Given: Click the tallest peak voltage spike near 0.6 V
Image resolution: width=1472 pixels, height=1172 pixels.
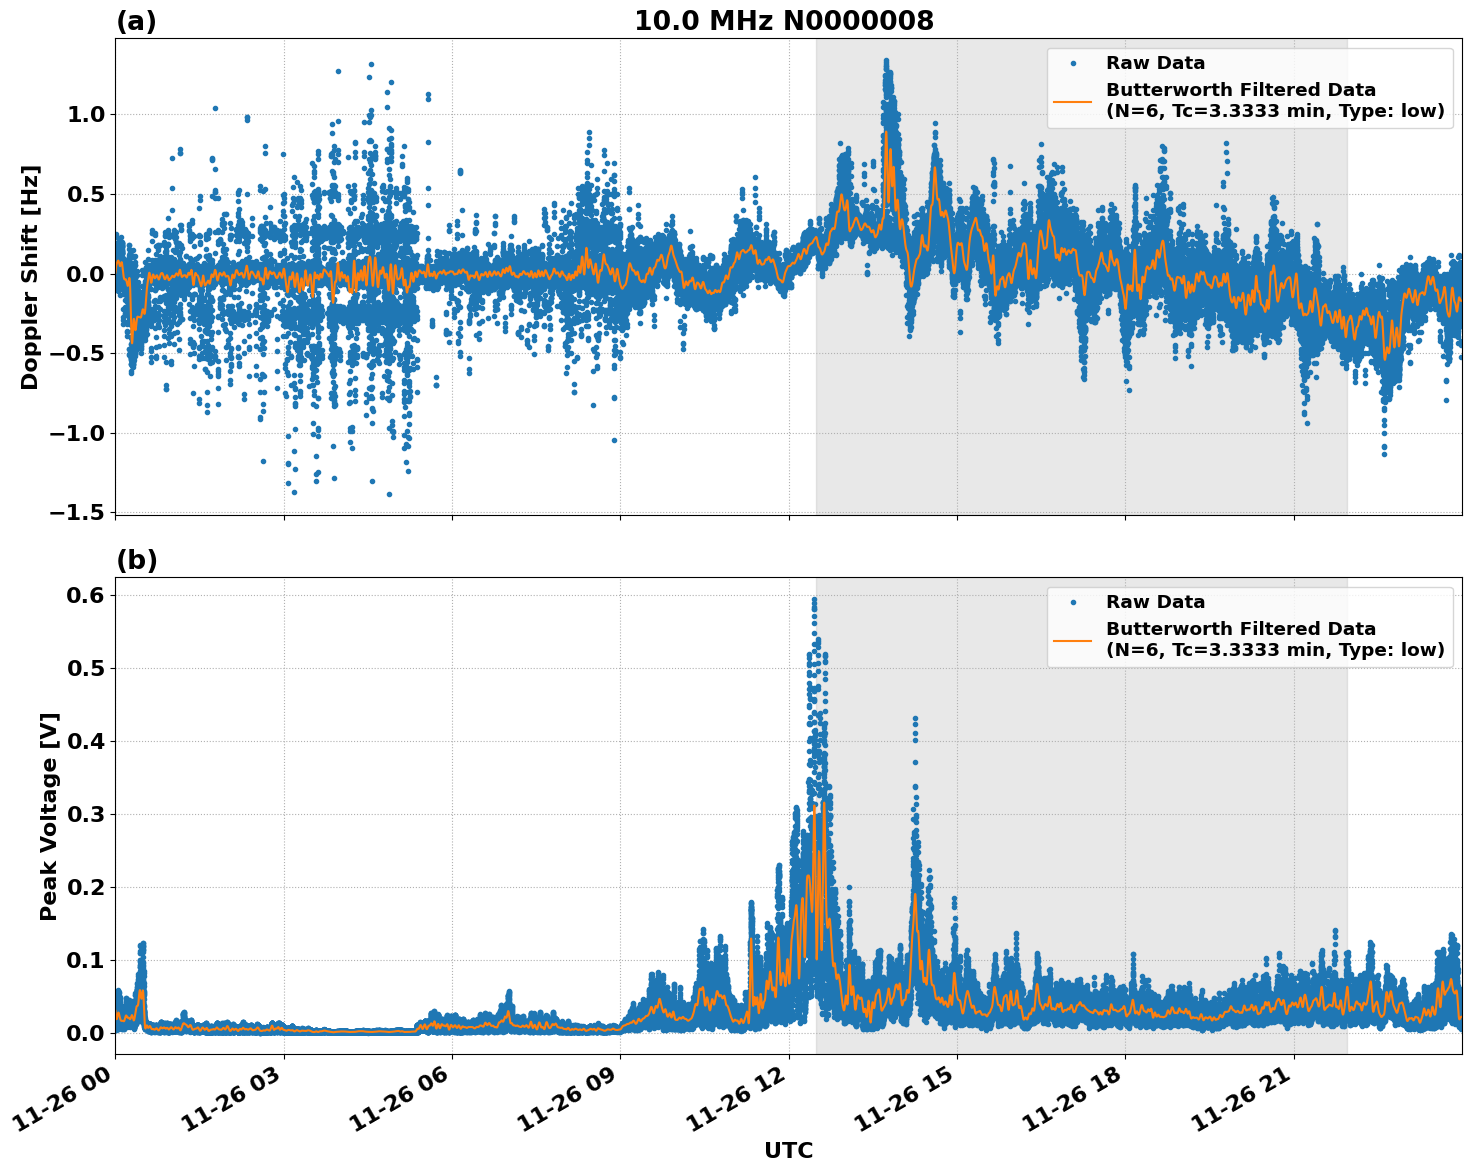Looking at the screenshot, I should coord(814,600).
